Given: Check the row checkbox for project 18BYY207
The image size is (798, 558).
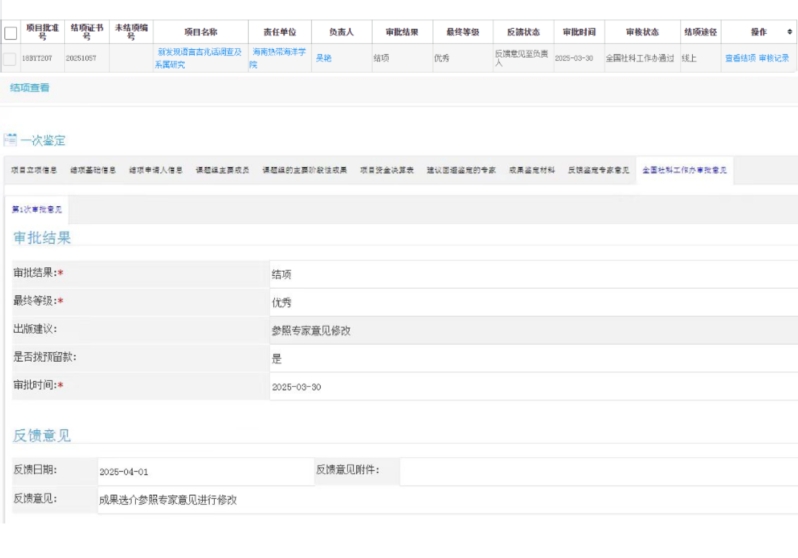Looking at the screenshot, I should [x=10, y=59].
